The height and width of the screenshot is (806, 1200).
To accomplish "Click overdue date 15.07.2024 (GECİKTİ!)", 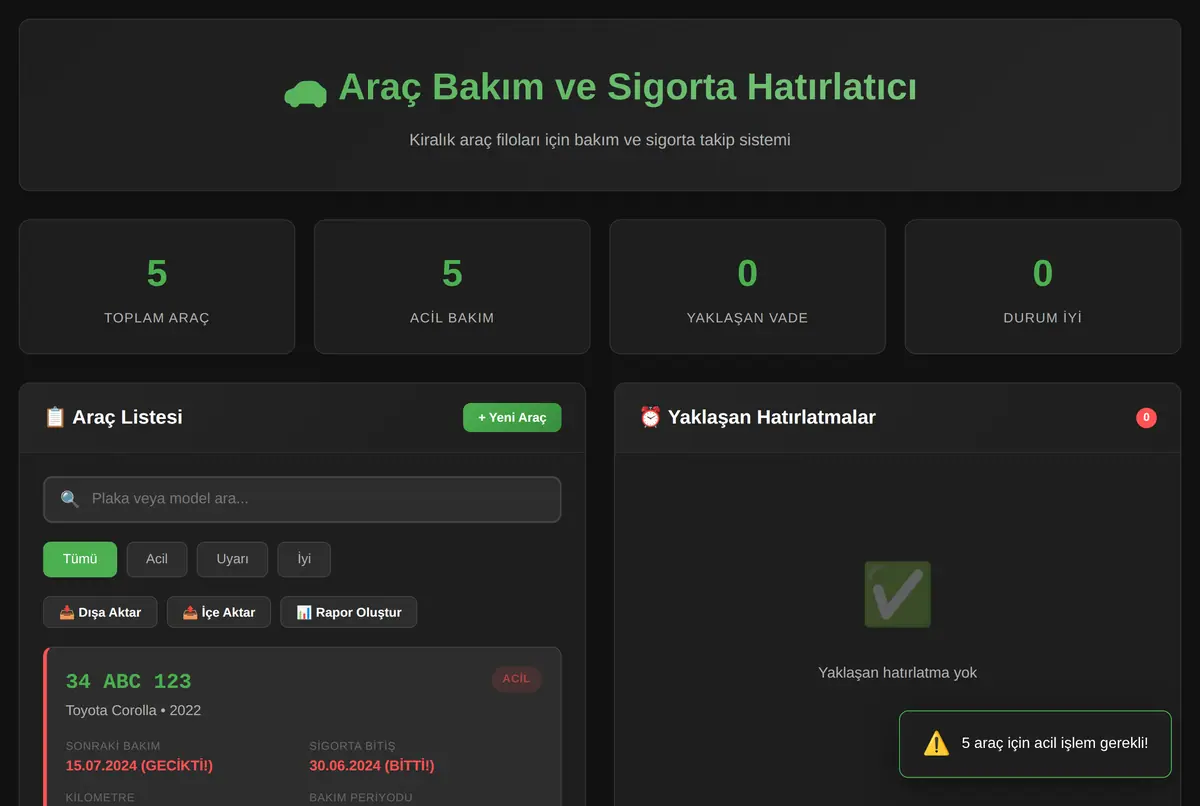I will coord(139,766).
